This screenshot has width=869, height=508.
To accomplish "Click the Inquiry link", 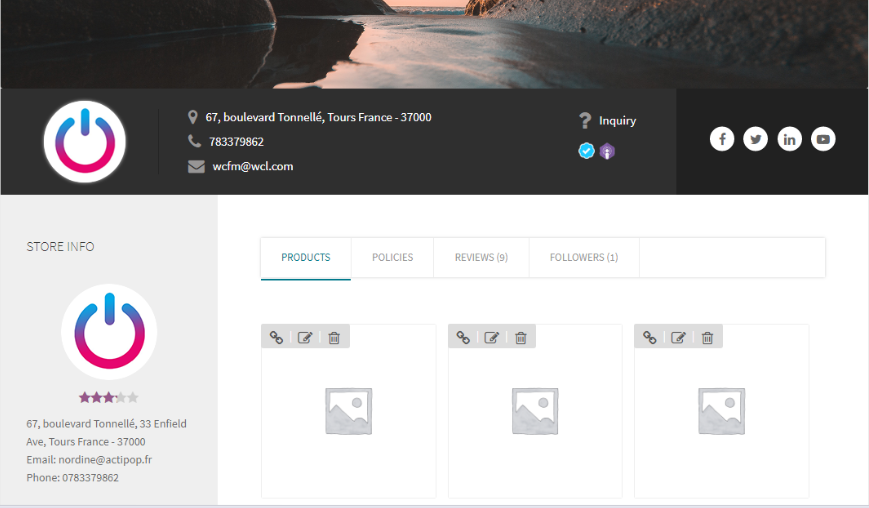I will pos(617,121).
